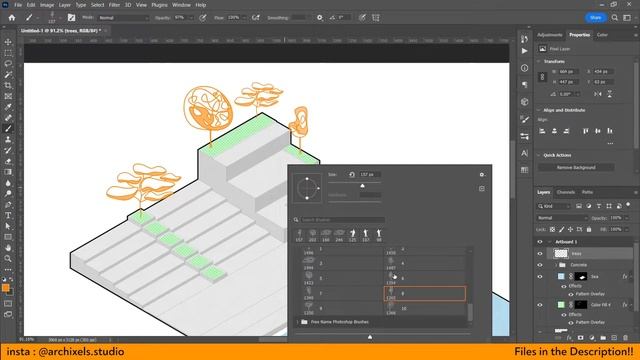Screen dimensions: 640x360
Task: Switch to the Adjustments tab
Action: (x=549, y=35)
